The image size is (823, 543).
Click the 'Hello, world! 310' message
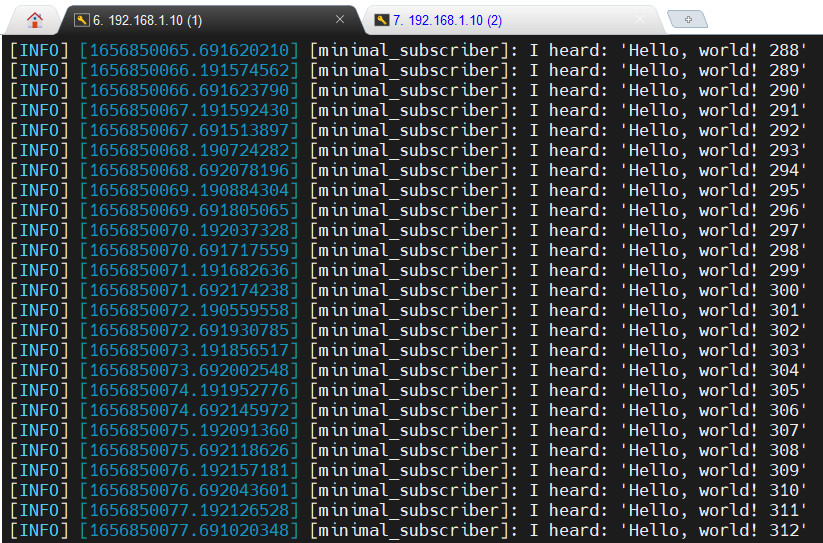[x=713, y=491]
